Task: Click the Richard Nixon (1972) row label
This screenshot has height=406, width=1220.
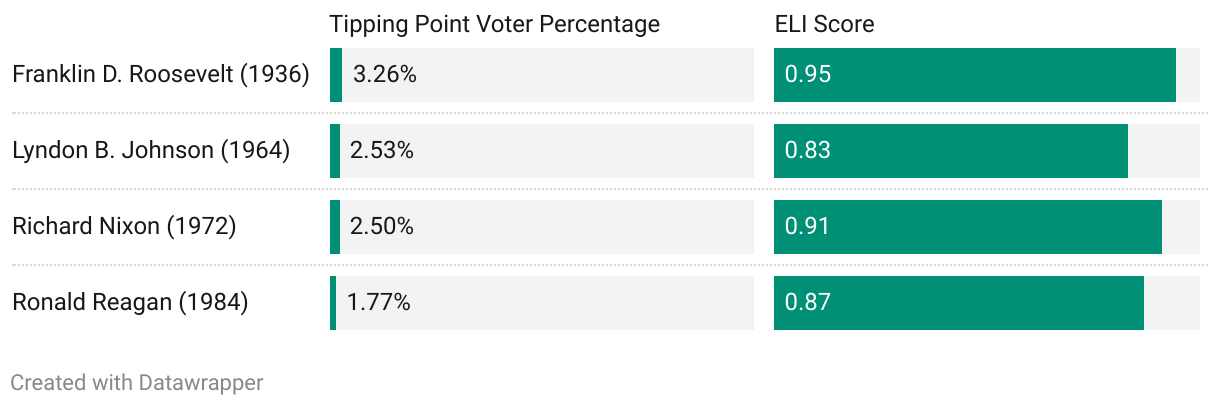Action: tap(124, 227)
